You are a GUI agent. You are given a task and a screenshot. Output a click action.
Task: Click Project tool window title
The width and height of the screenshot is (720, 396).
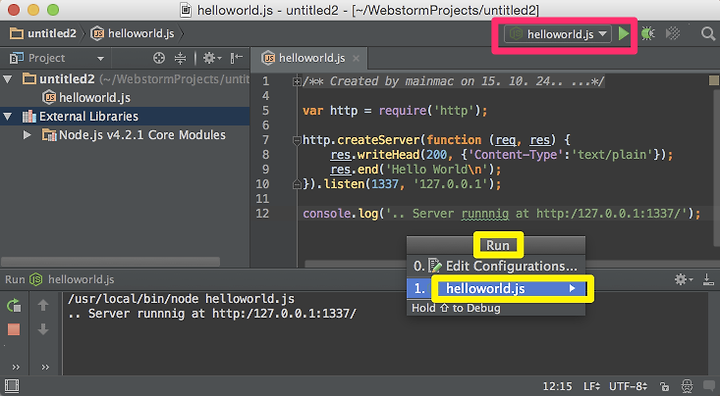[x=46, y=58]
